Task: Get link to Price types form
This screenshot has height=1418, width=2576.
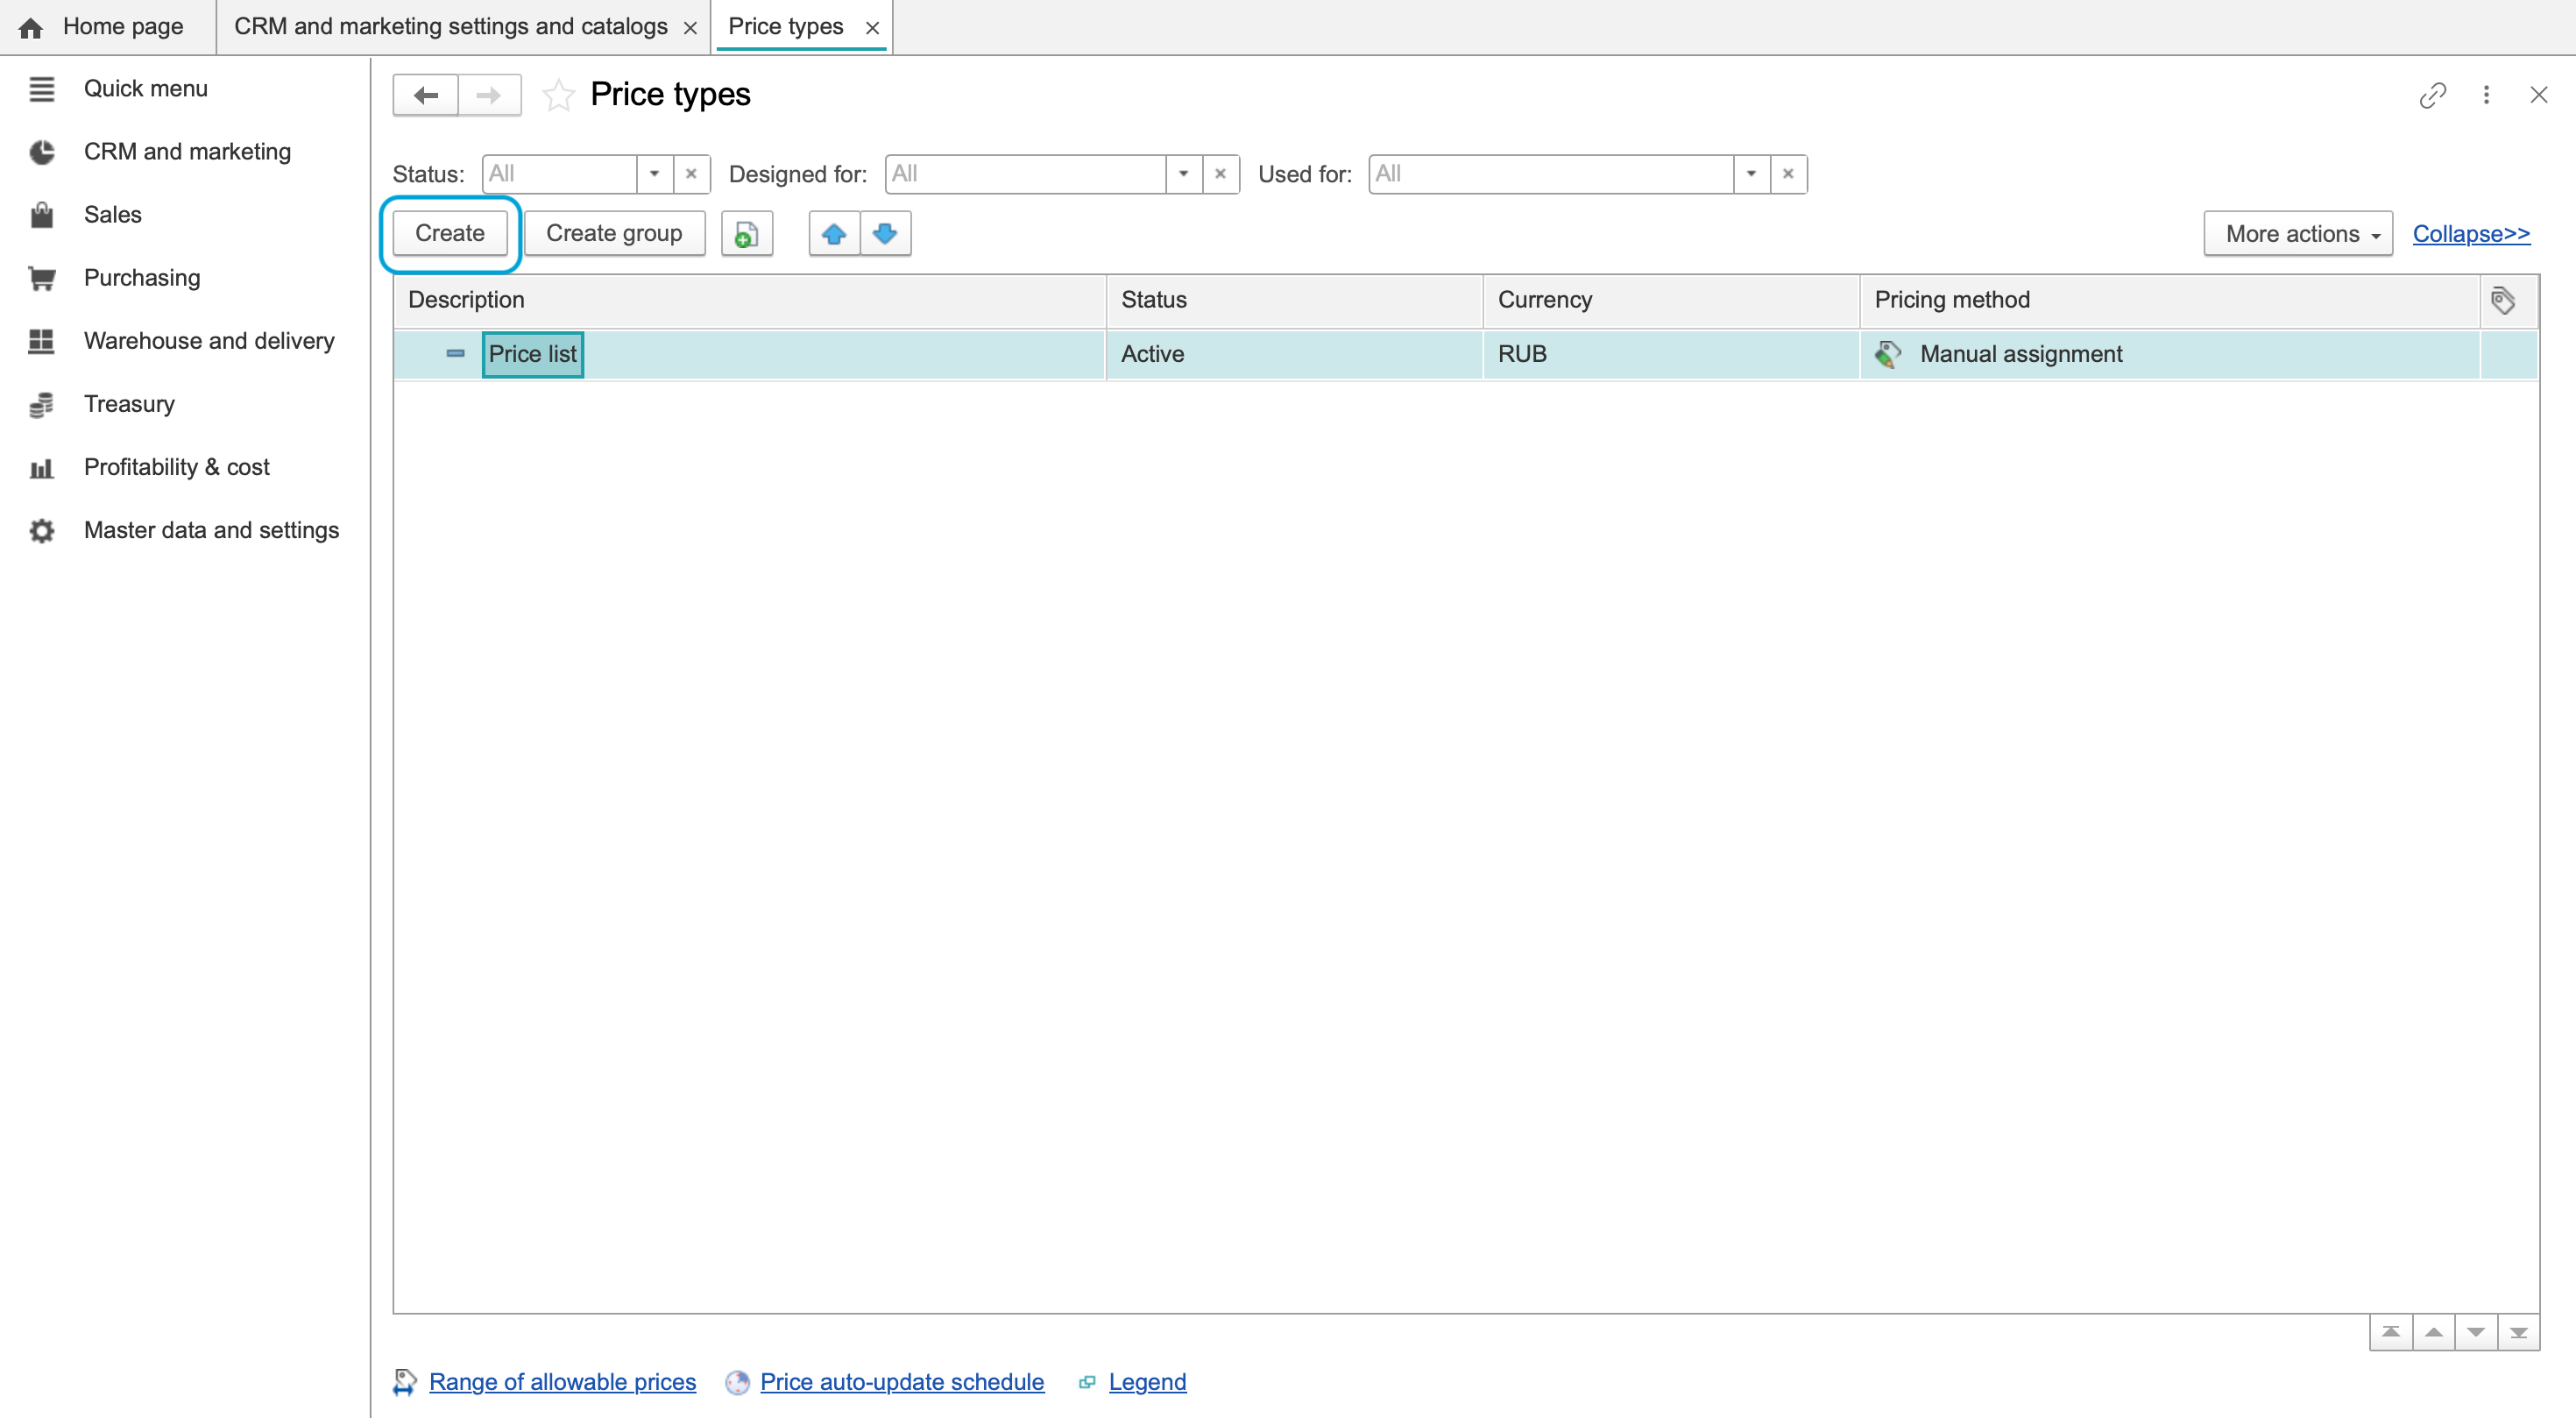Action: coord(2432,95)
